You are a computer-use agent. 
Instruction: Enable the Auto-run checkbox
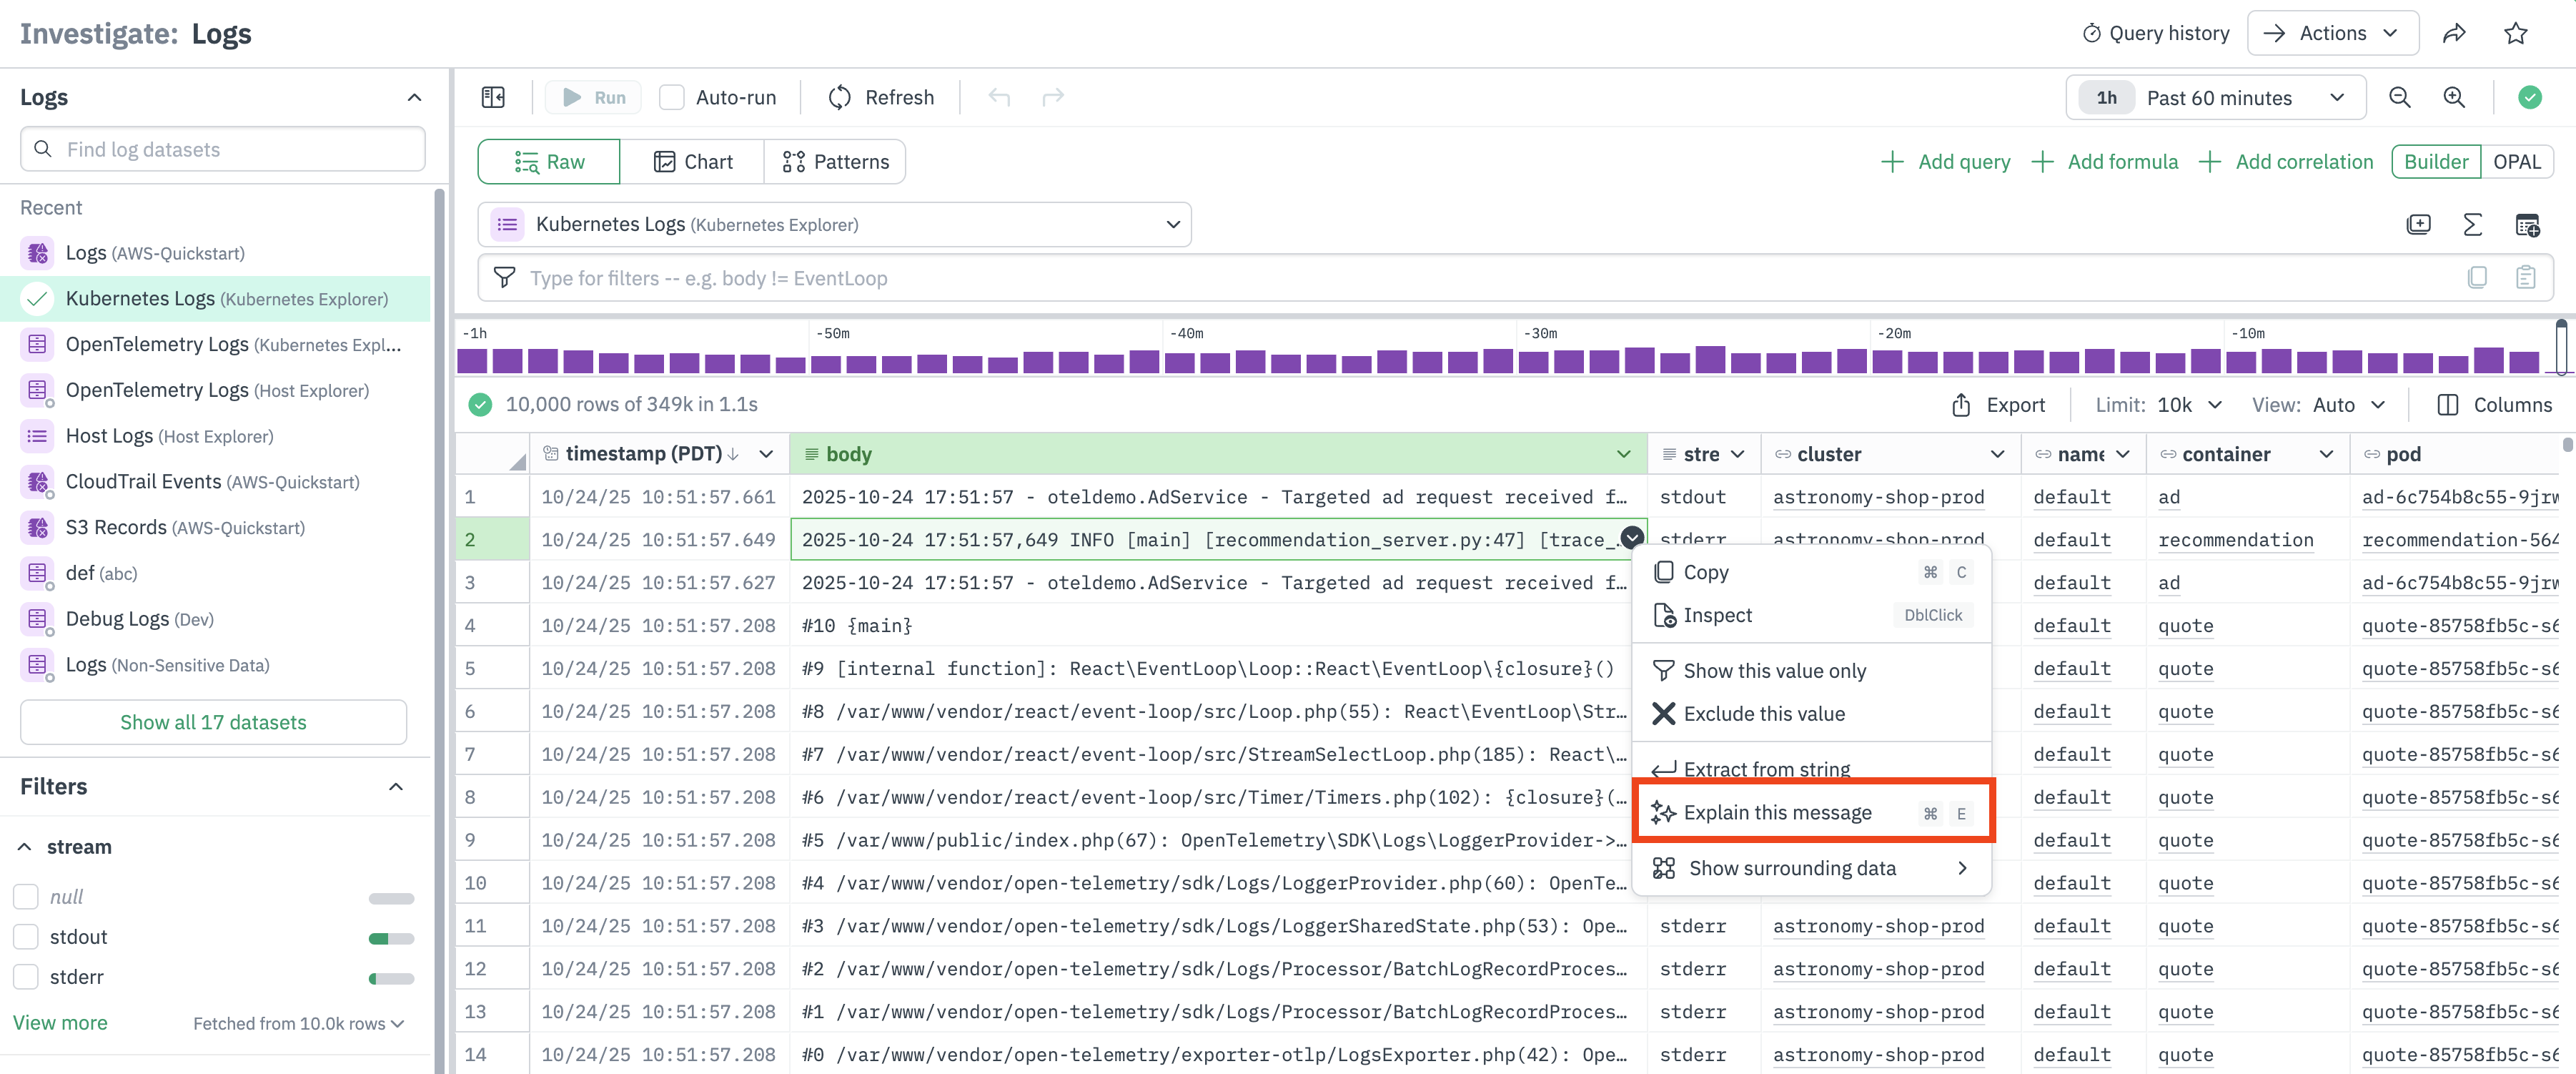672,97
